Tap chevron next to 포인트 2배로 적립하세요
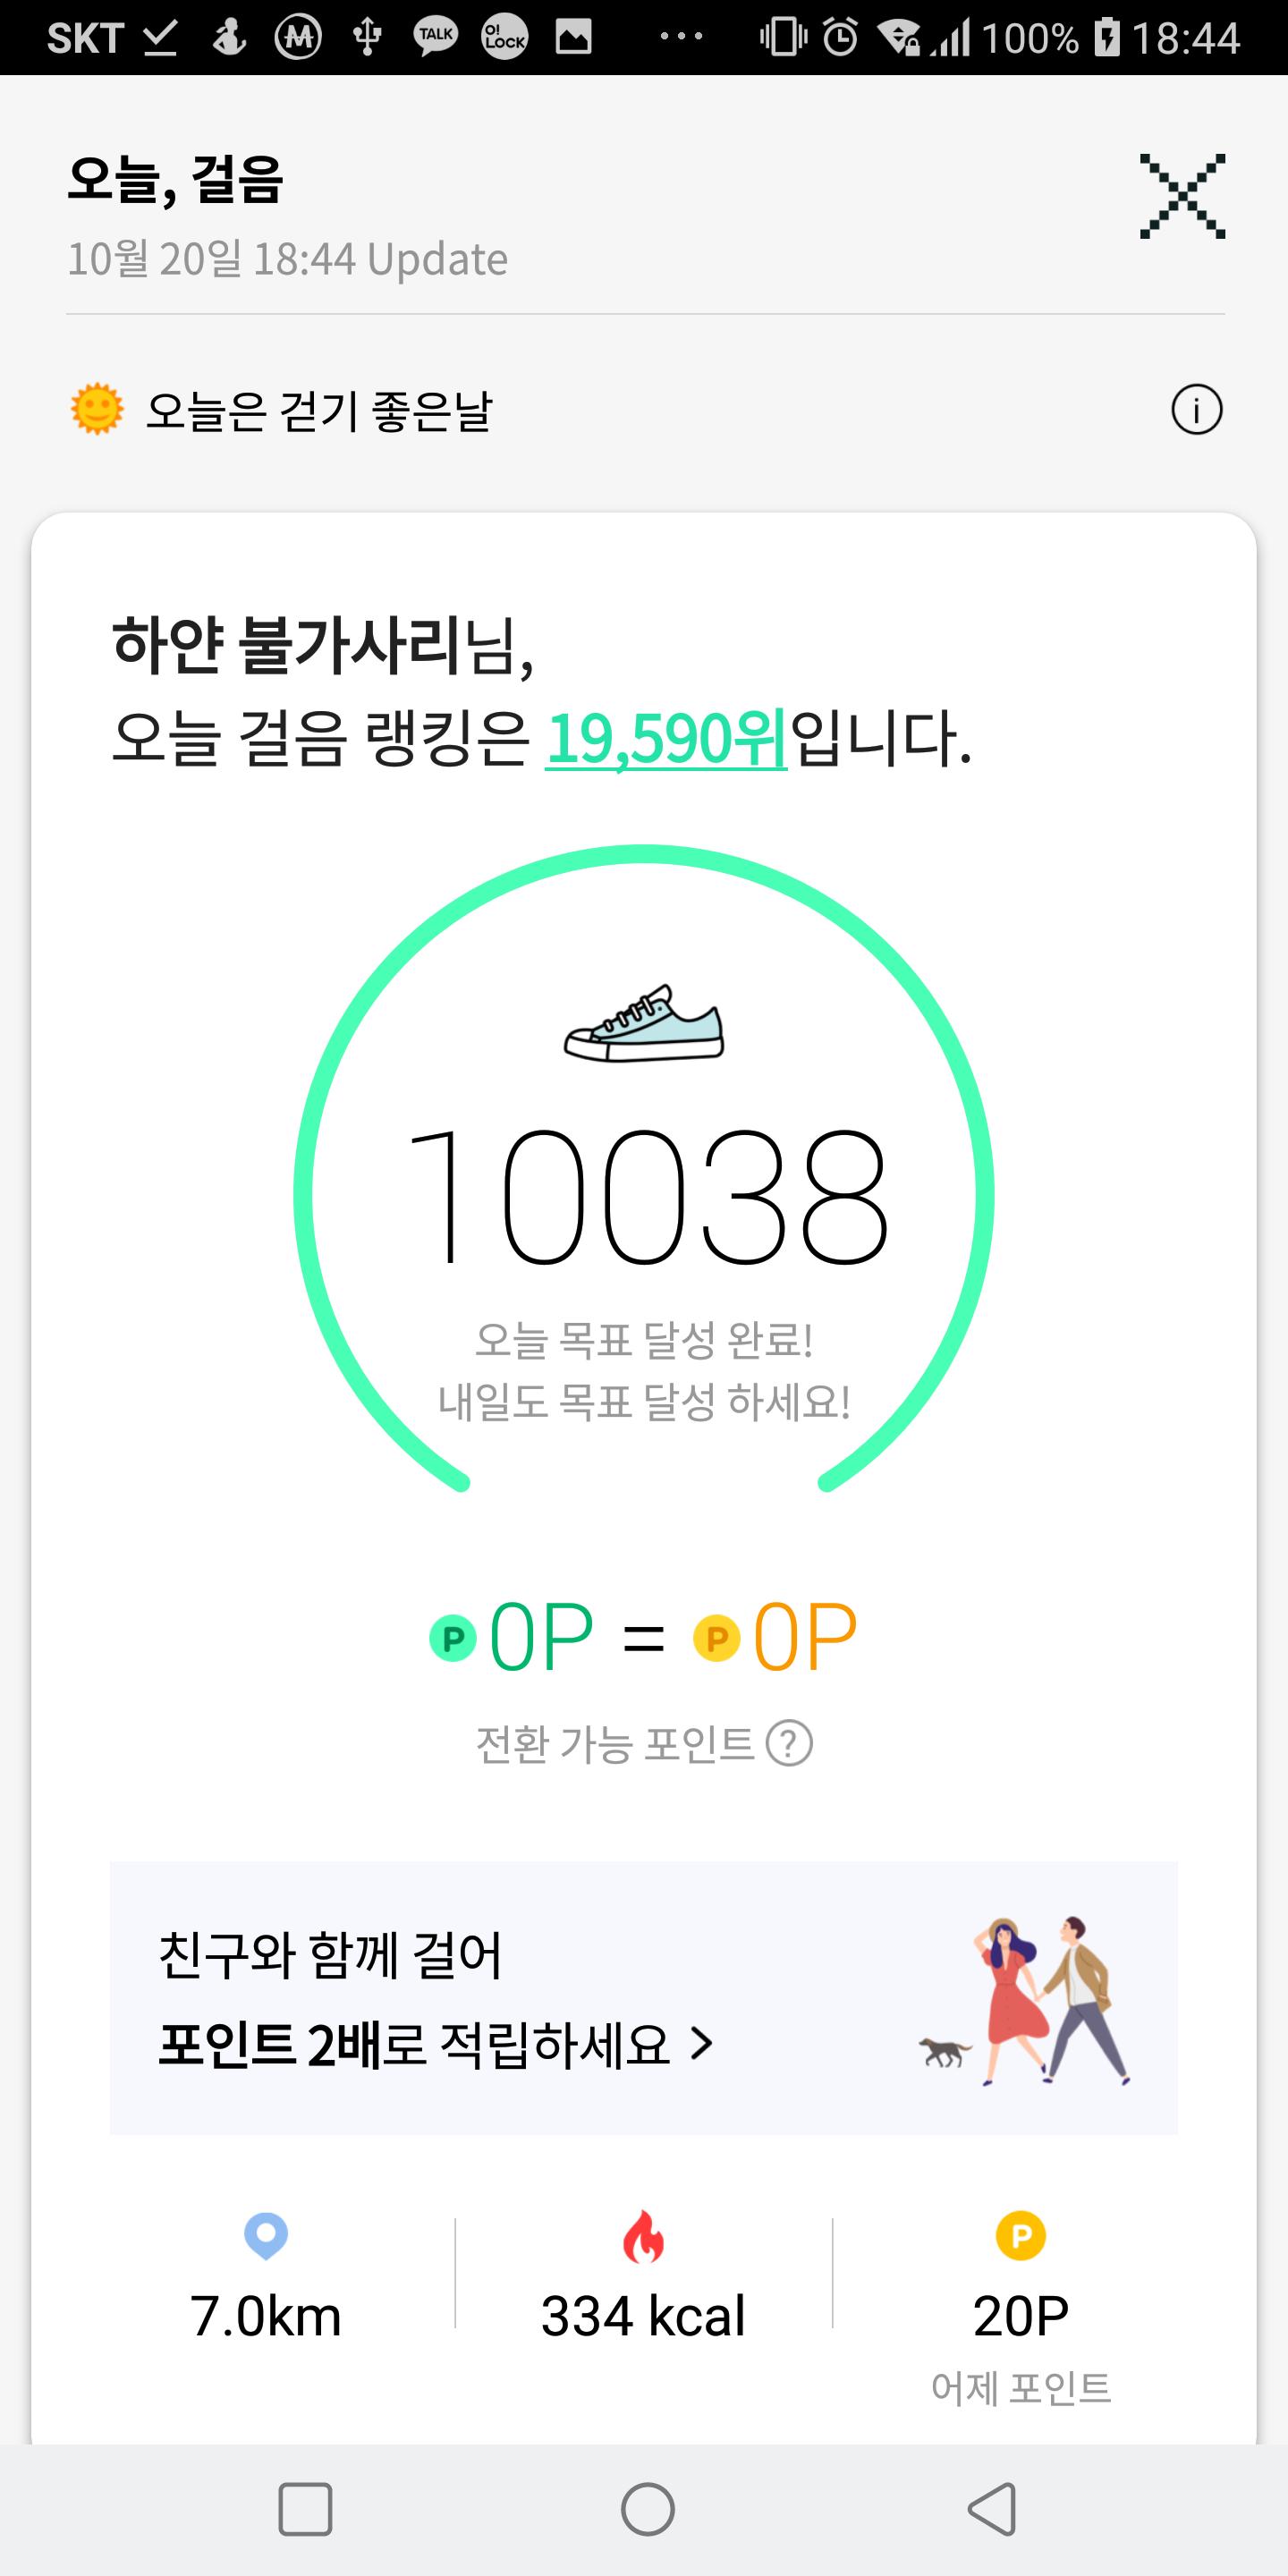 coord(702,2044)
